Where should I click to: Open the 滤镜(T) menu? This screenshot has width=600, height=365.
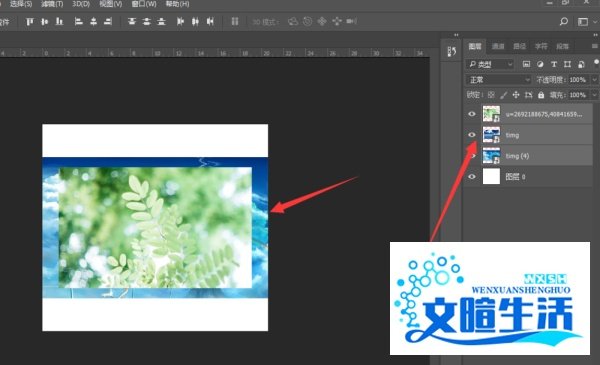pyautogui.click(x=52, y=4)
